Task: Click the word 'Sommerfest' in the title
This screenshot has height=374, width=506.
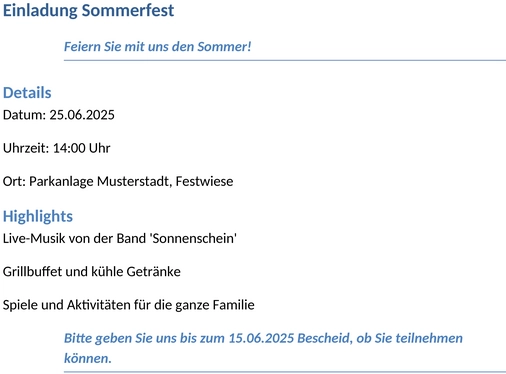Action: 128,10
